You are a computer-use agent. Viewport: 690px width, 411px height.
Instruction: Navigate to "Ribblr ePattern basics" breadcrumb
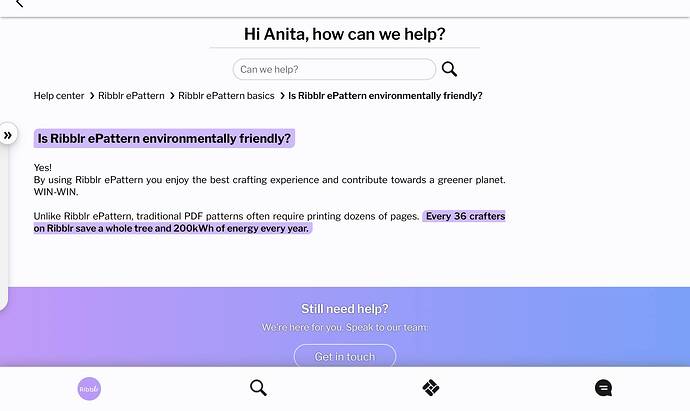226,96
